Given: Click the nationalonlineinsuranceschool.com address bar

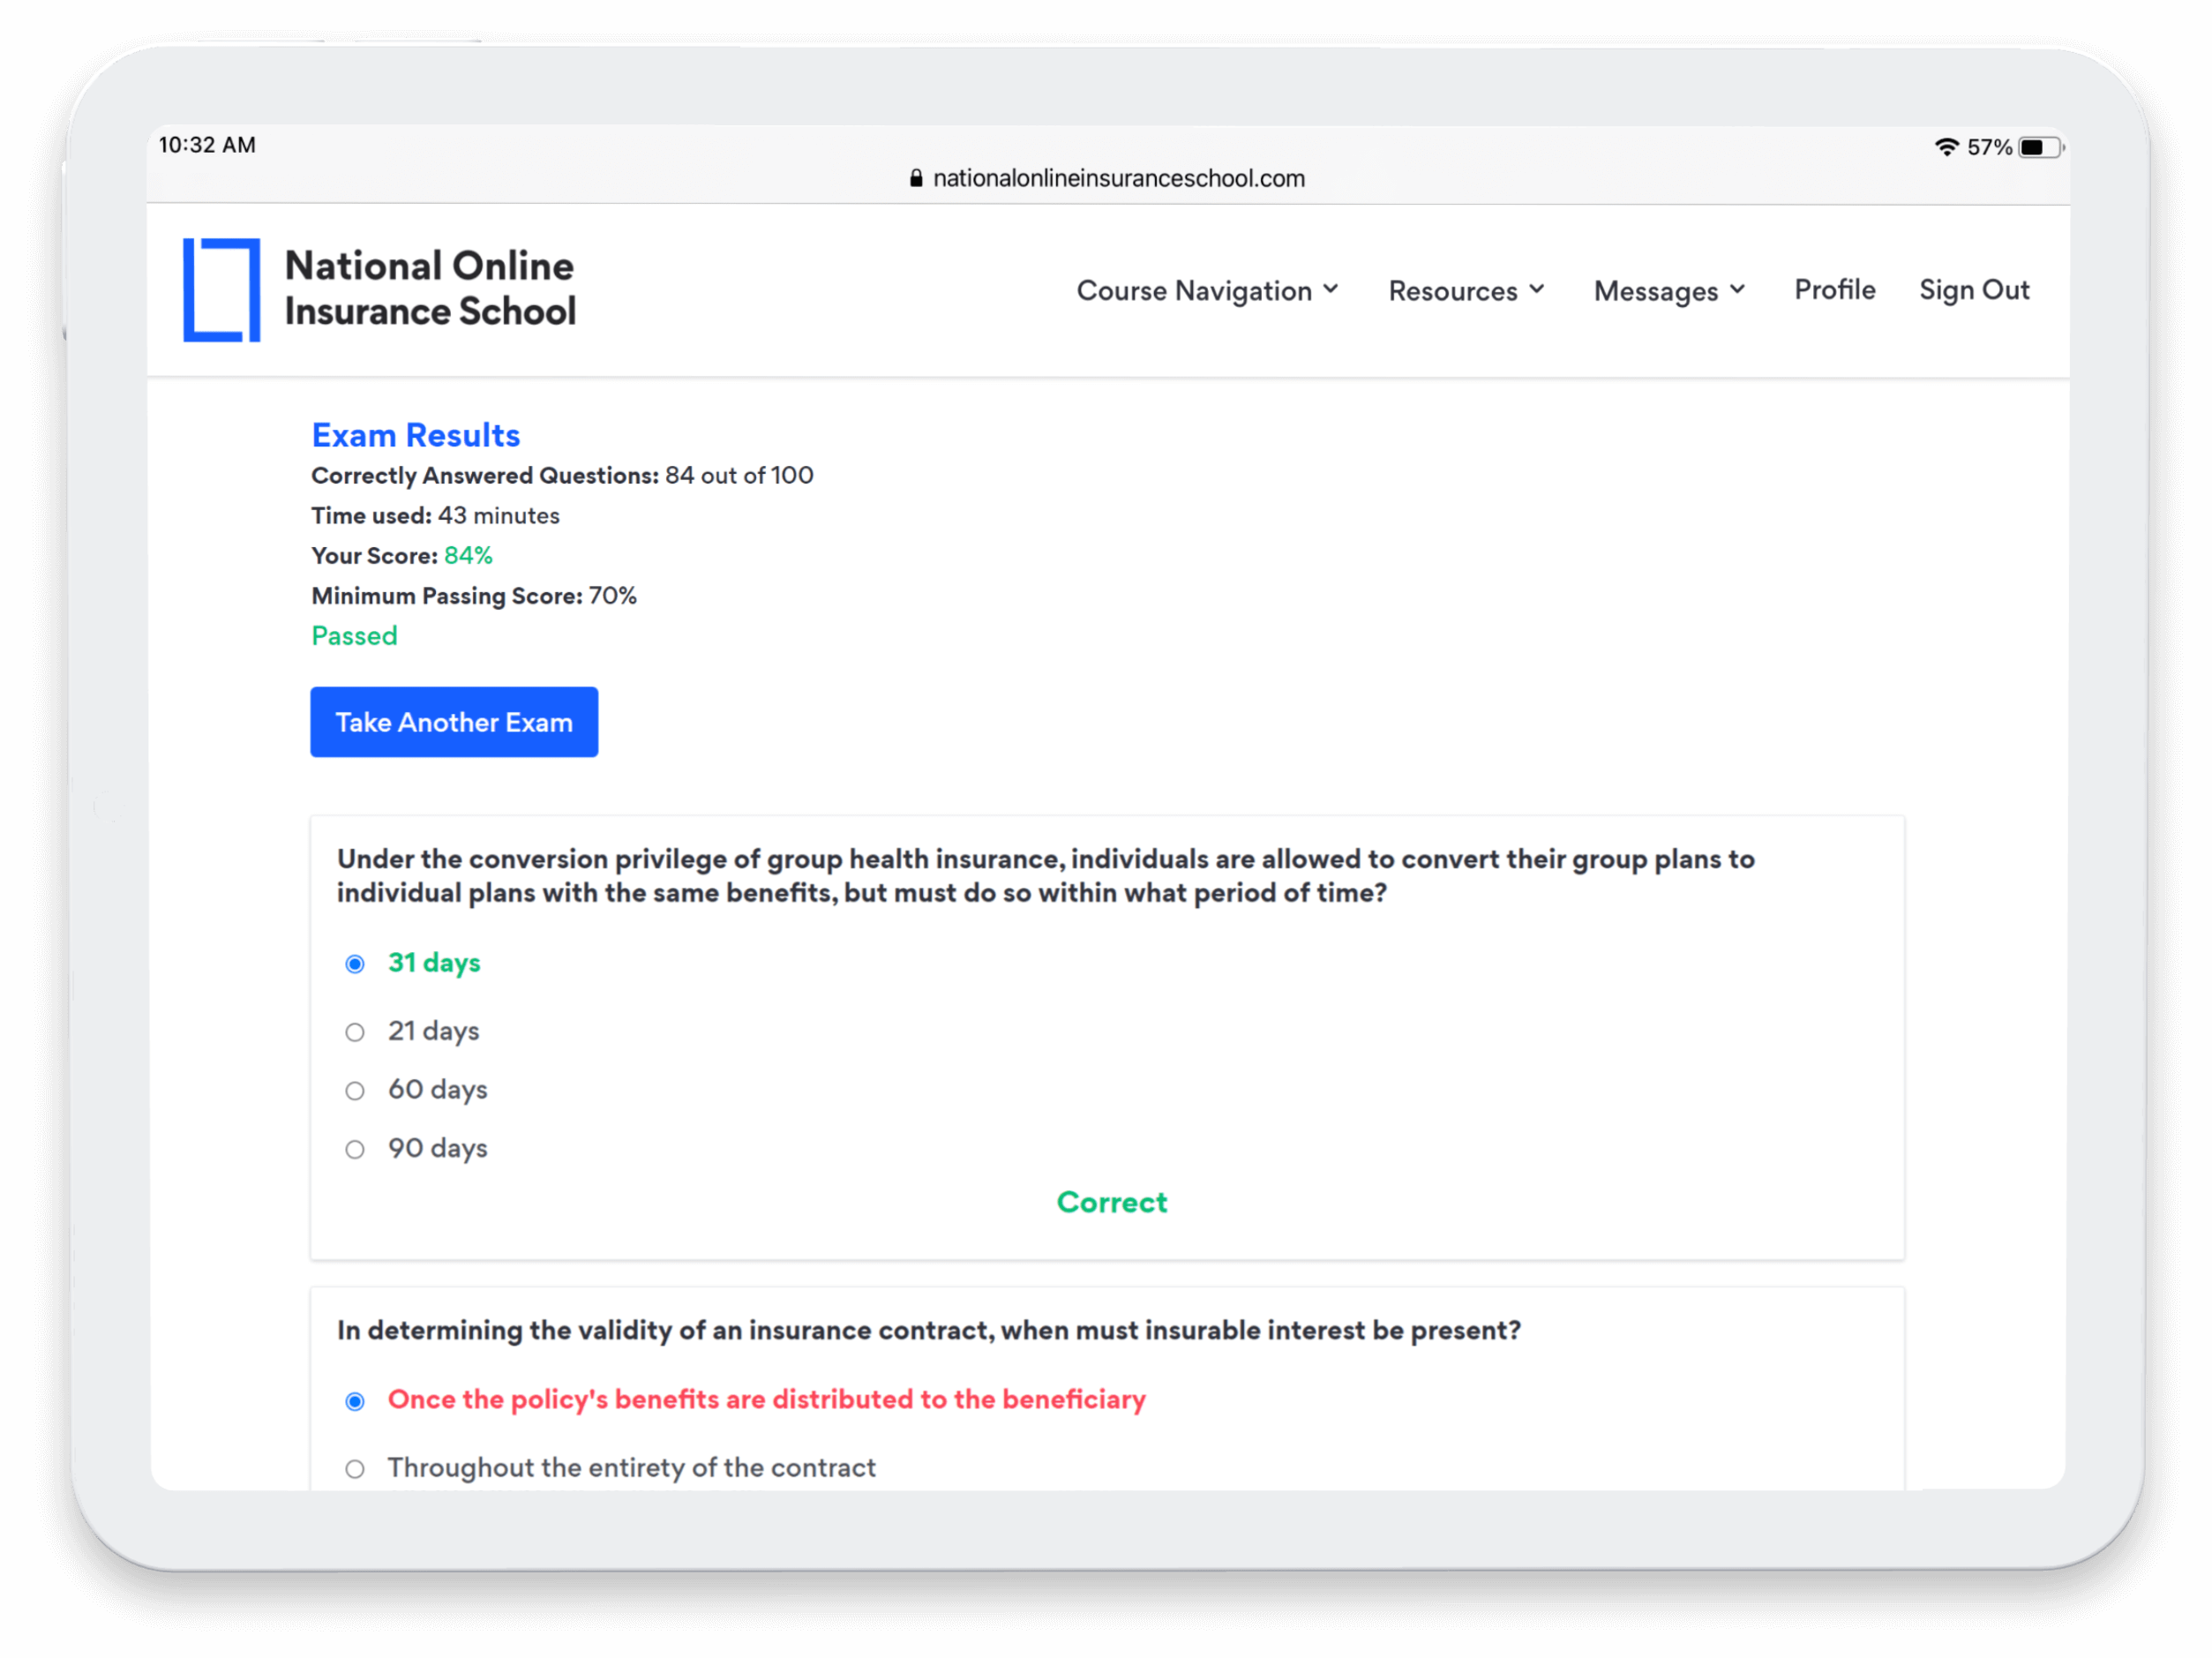Looking at the screenshot, I should 1117,179.
